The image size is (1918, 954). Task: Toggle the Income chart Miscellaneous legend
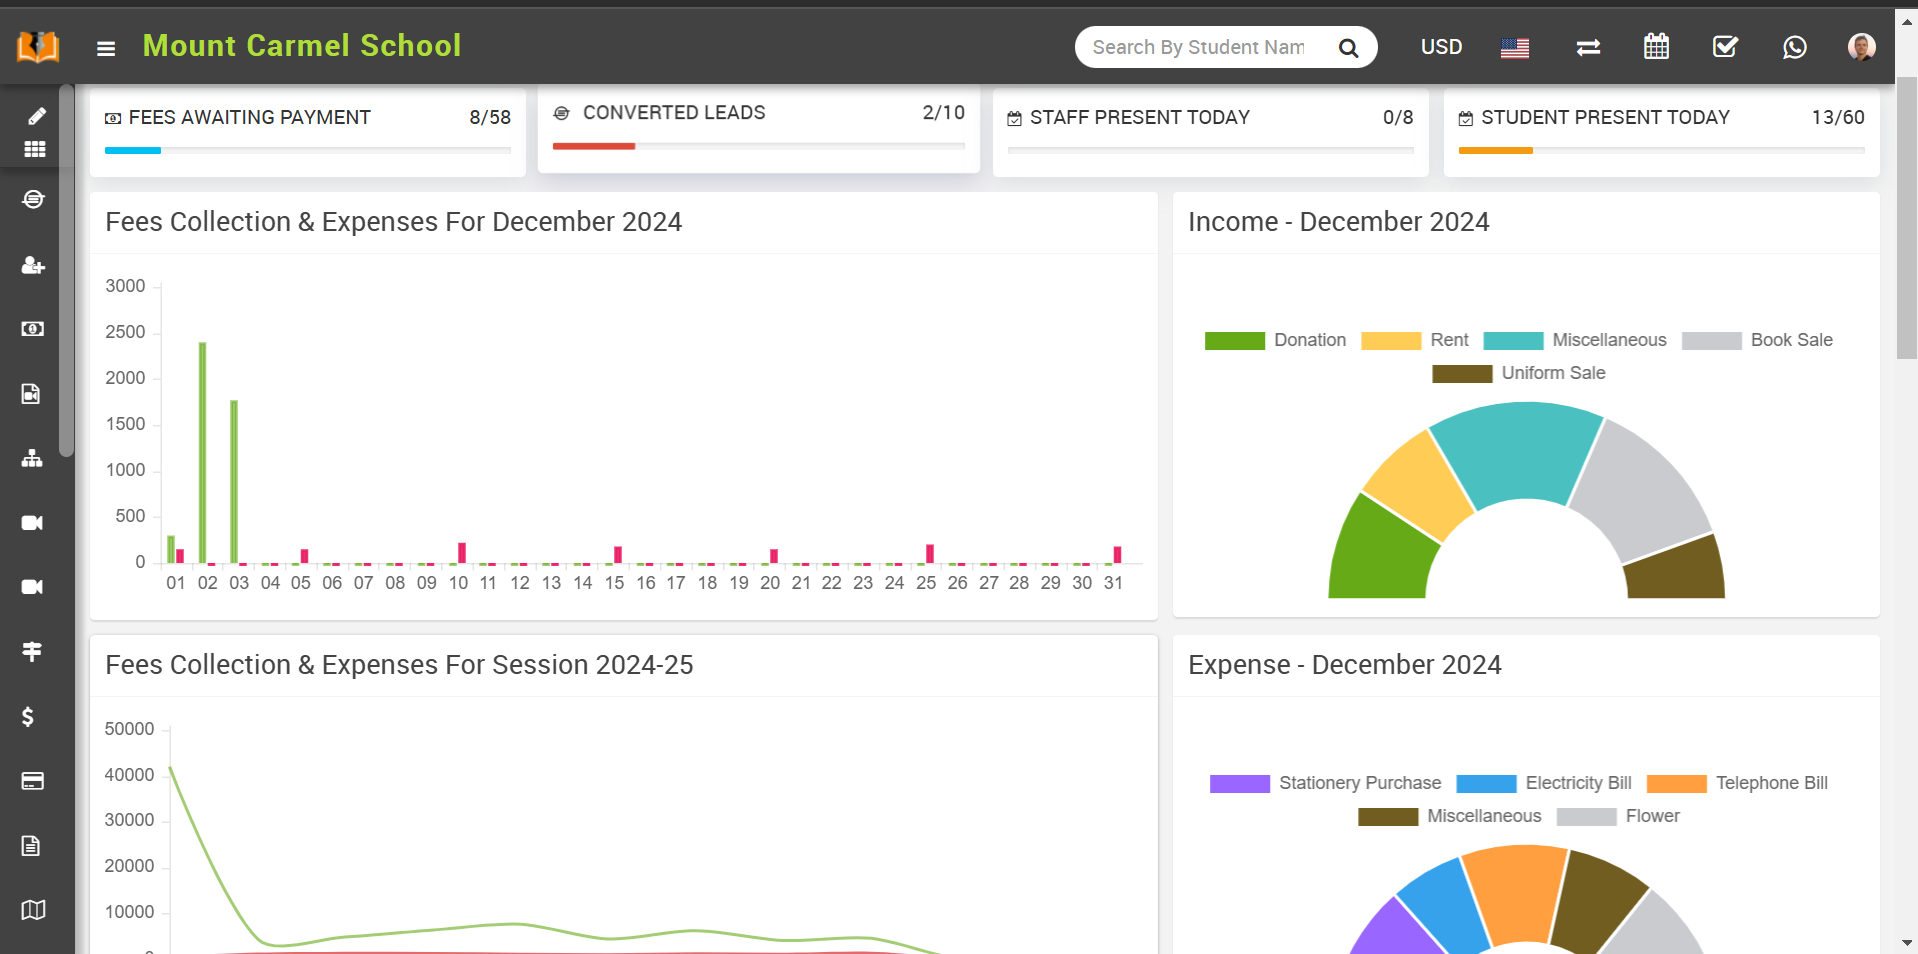point(1575,340)
